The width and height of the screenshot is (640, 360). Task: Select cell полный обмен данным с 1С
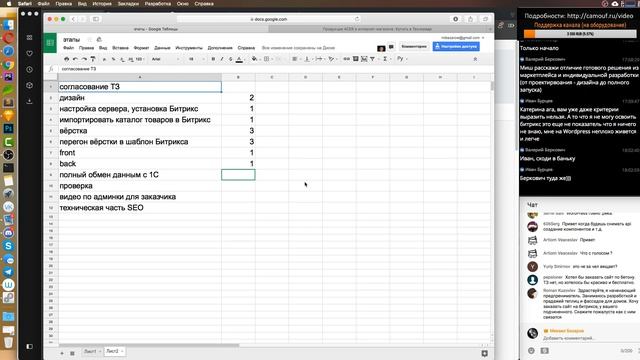point(140,175)
